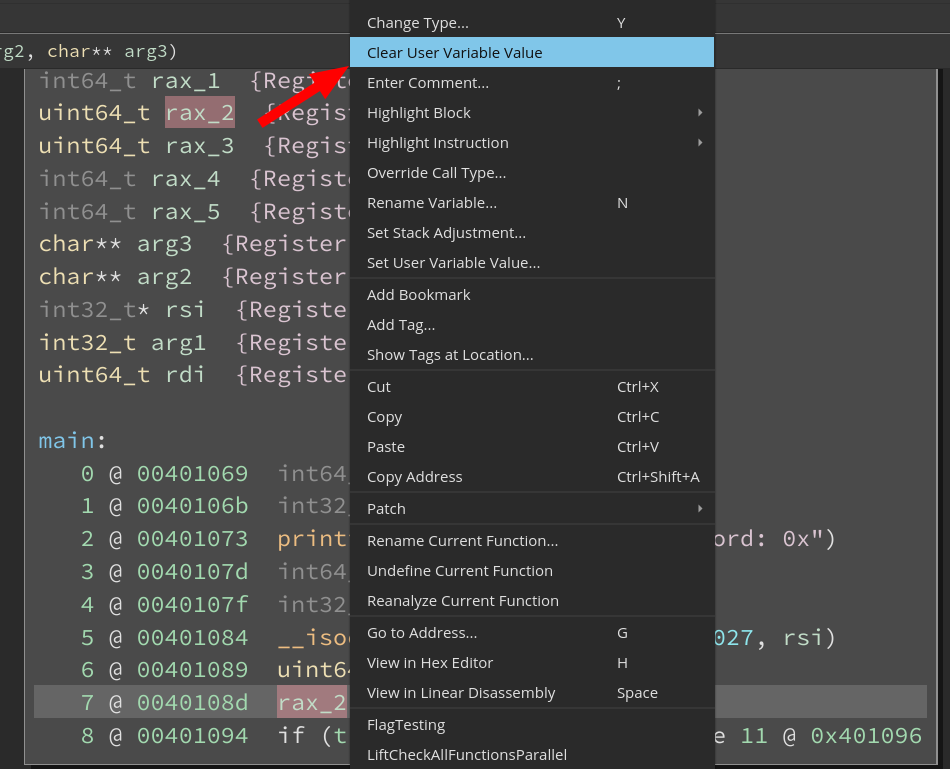
Task: Select LiftCheckAllFunctionsParallel entry
Action: [x=532, y=755]
